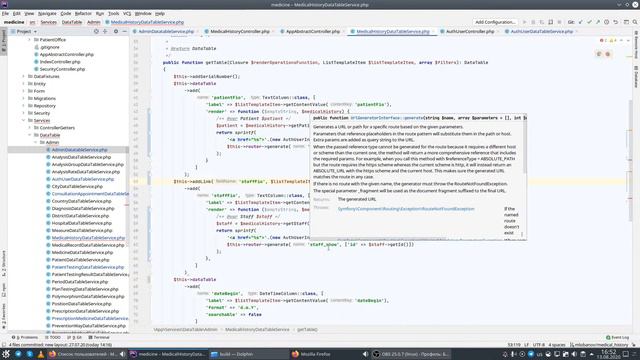This screenshot has width=640, height=360.
Task: Open the Structure tool window on left edge
Action: tap(4, 263)
